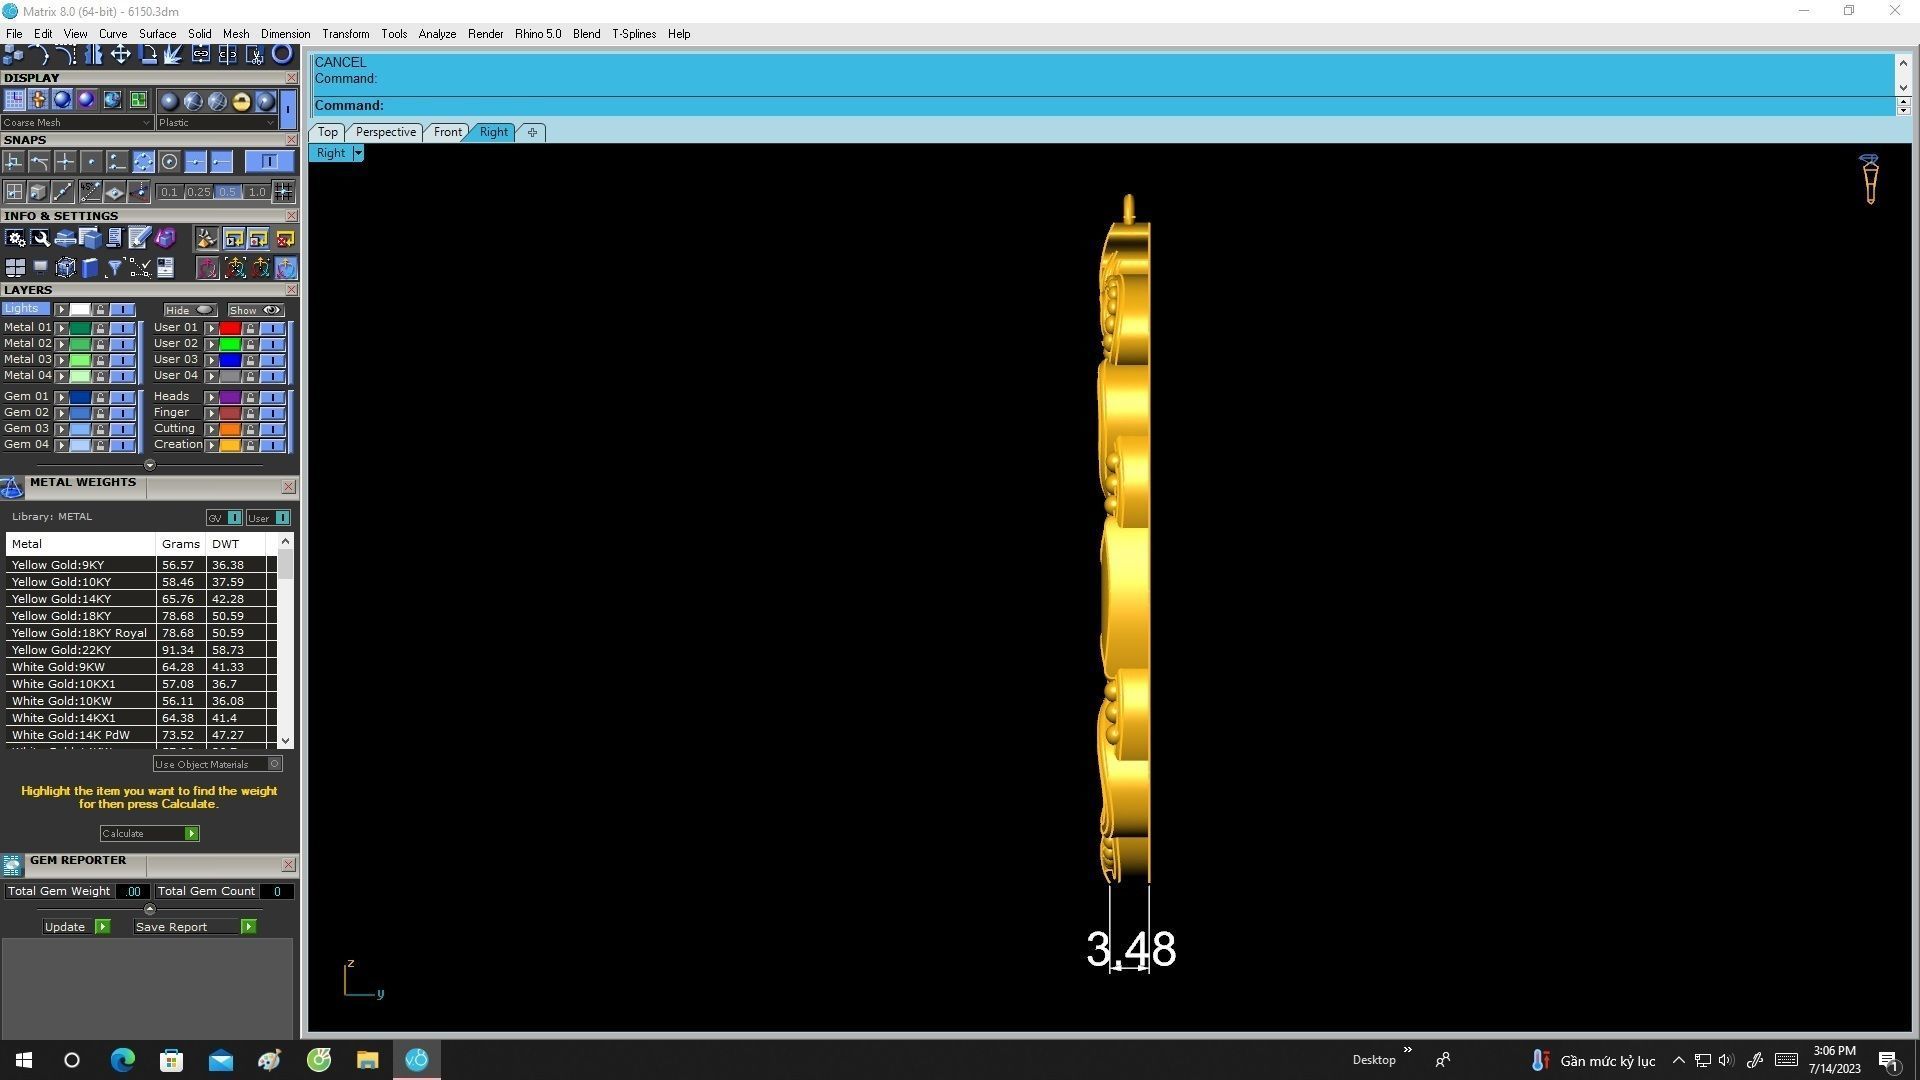Switch to the Perspective viewport tab
1920x1080 pixels.
[x=385, y=132]
